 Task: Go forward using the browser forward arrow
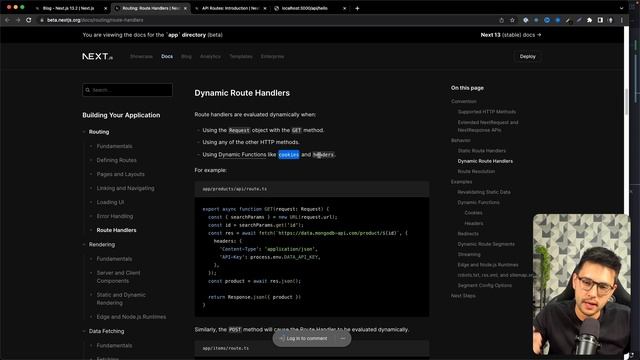pyautogui.click(x=18, y=20)
